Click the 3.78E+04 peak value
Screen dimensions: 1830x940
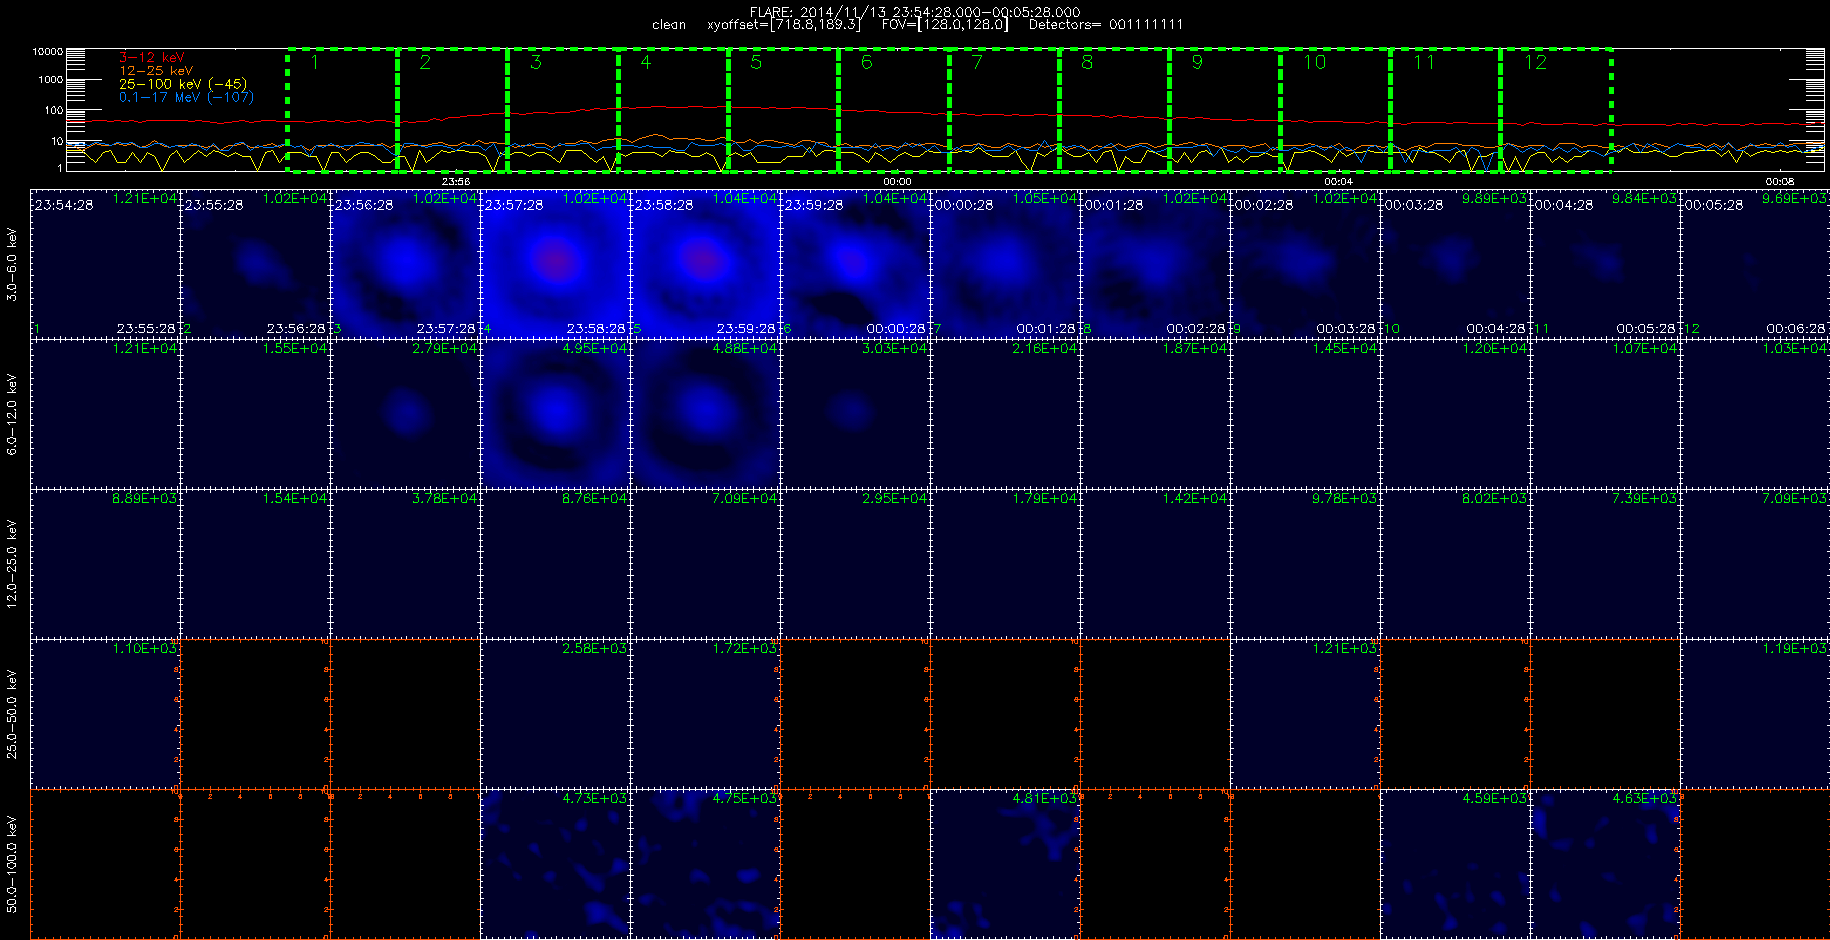445,498
